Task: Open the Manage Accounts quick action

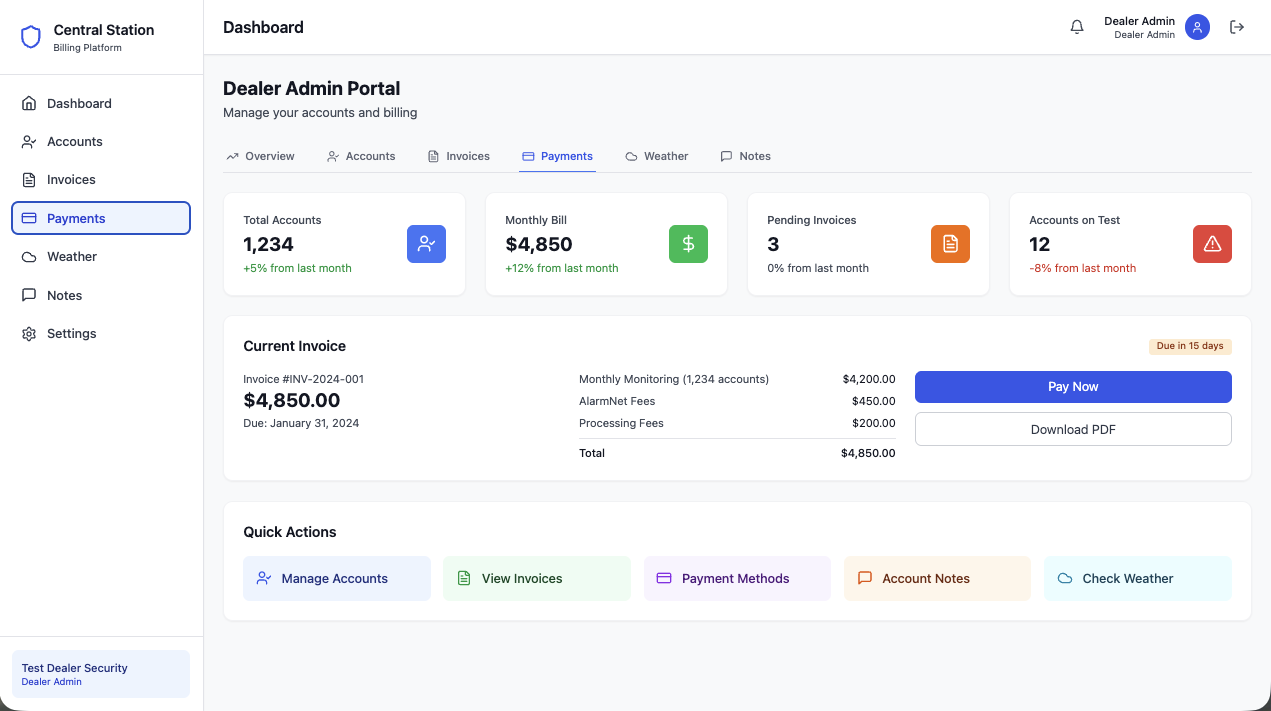Action: coord(337,578)
